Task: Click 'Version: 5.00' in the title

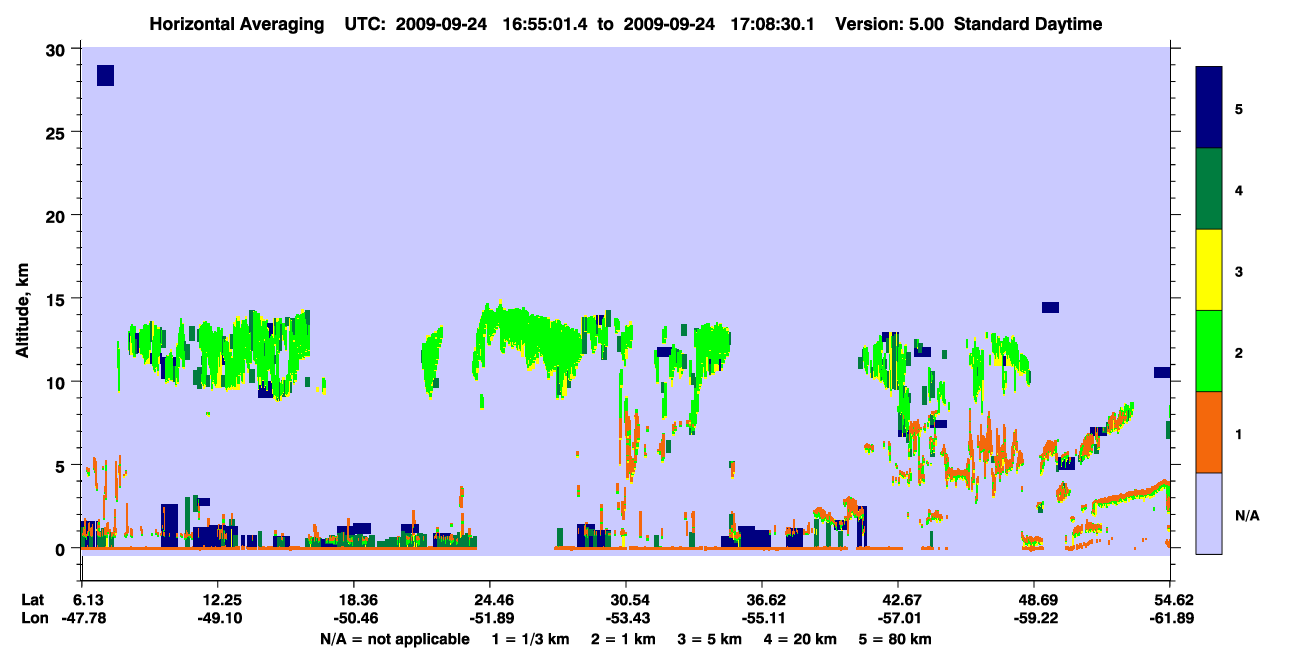Action: coord(889,24)
